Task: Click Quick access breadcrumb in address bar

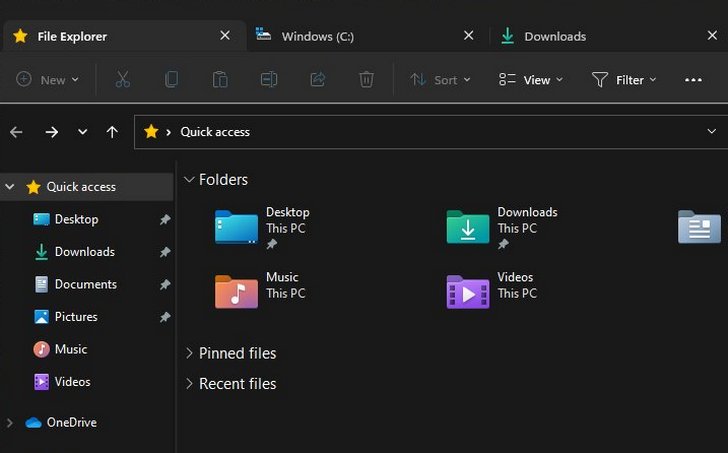Action: pyautogui.click(x=215, y=132)
